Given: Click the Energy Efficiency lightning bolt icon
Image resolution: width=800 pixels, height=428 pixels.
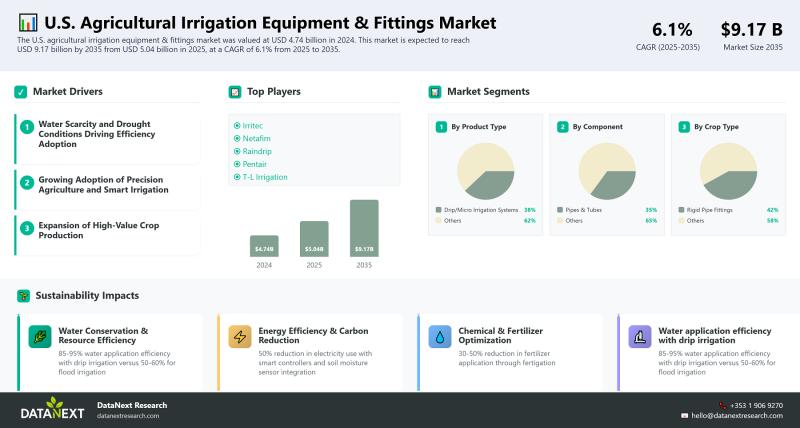Looking at the screenshot, I should 240,337.
